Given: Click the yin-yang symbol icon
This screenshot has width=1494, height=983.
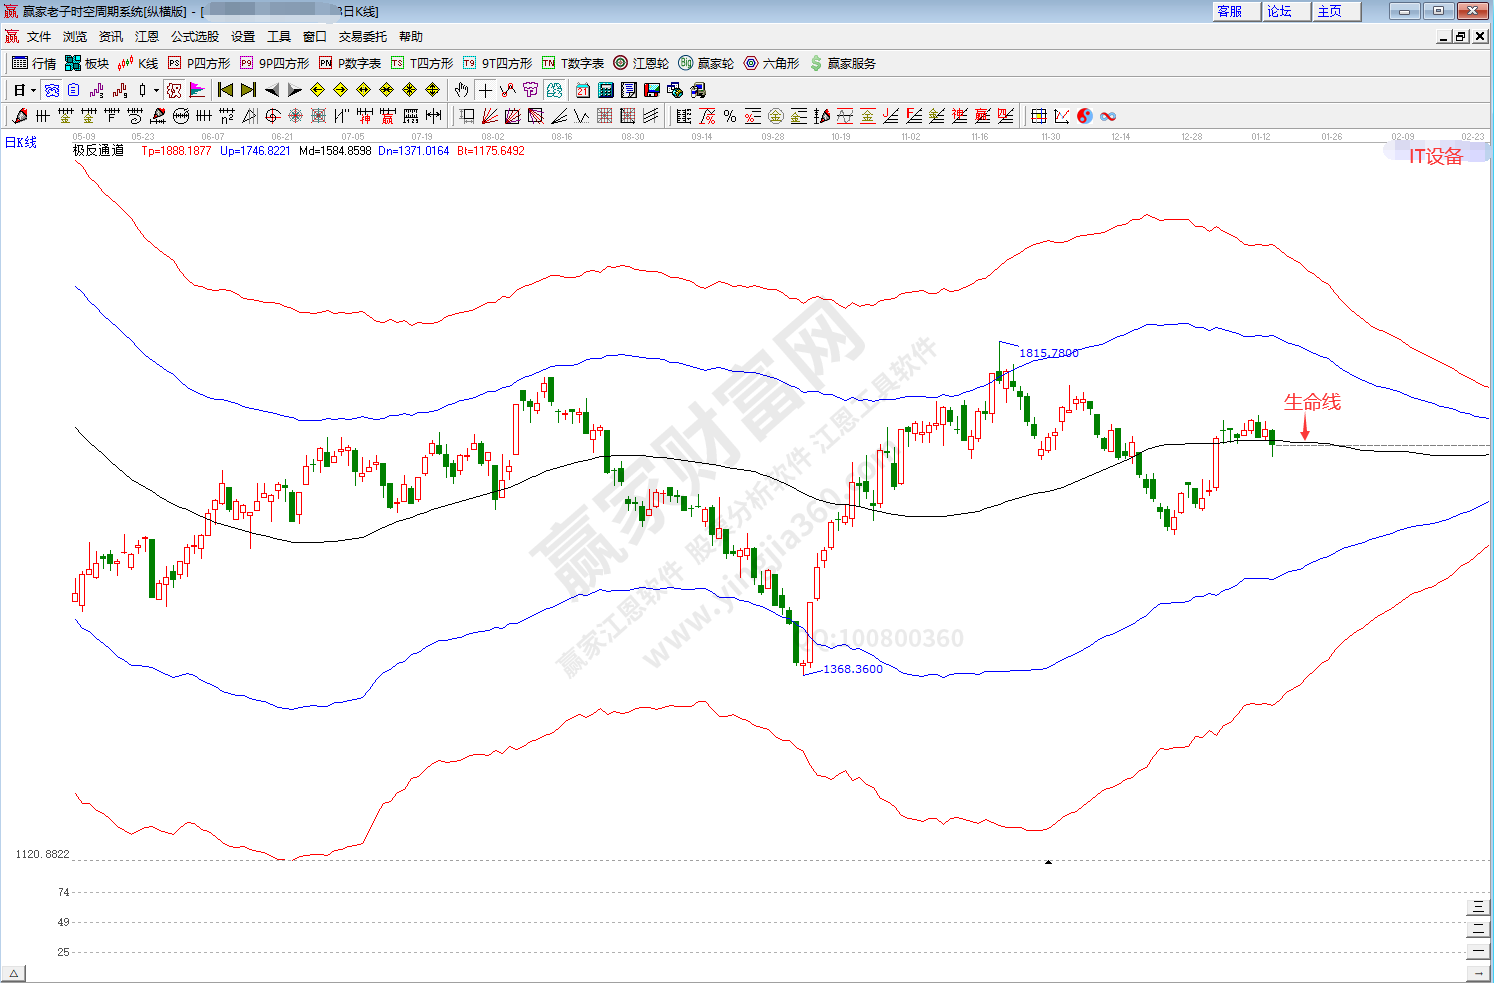Looking at the screenshot, I should tap(1085, 116).
